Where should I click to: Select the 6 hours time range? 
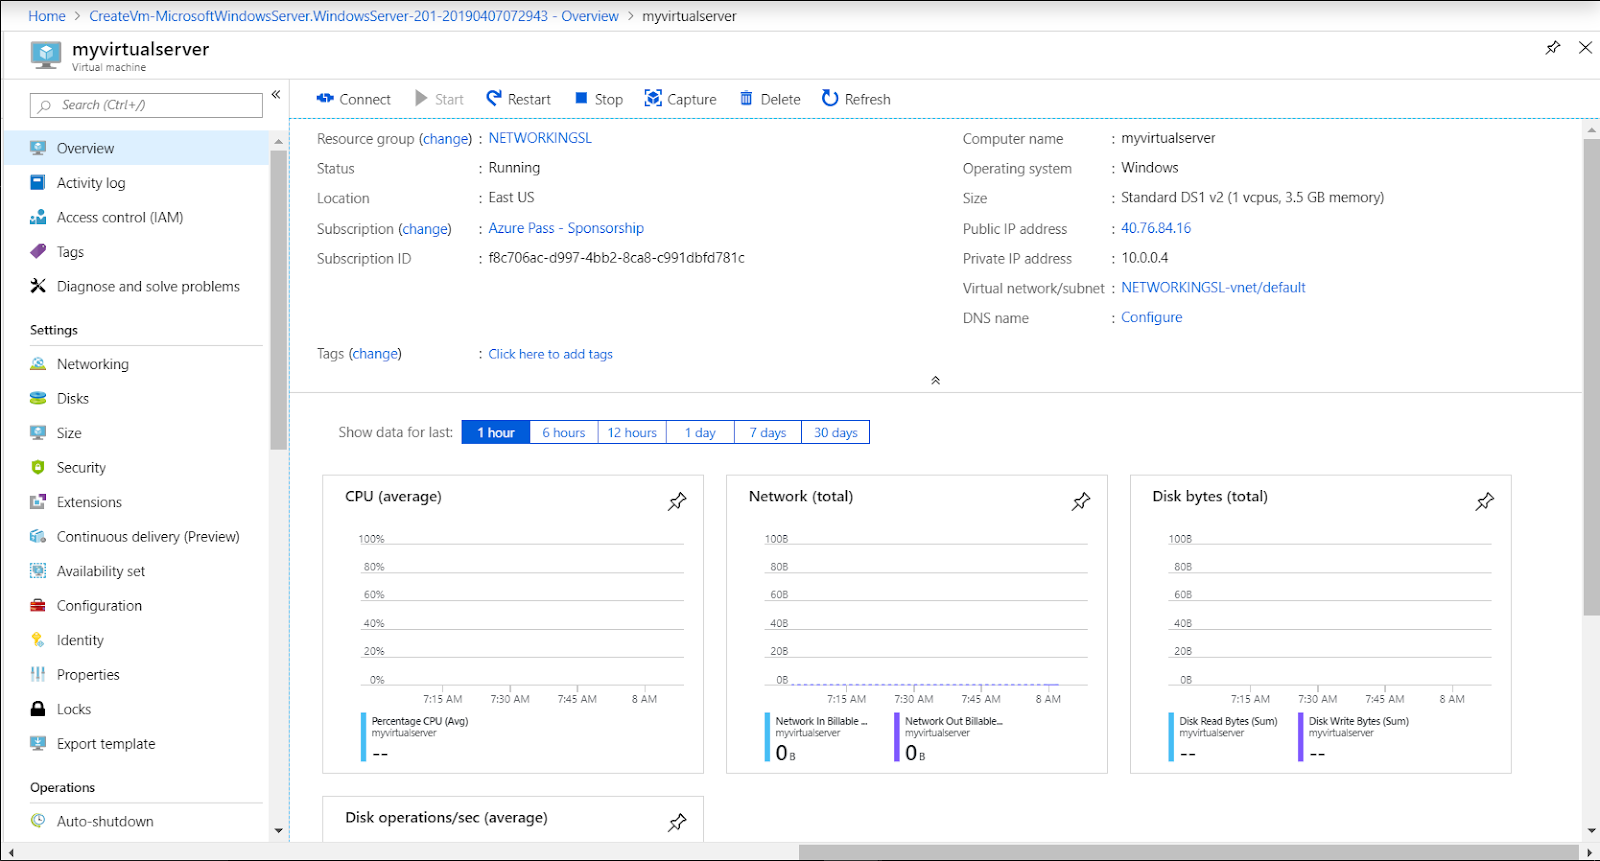pos(564,432)
